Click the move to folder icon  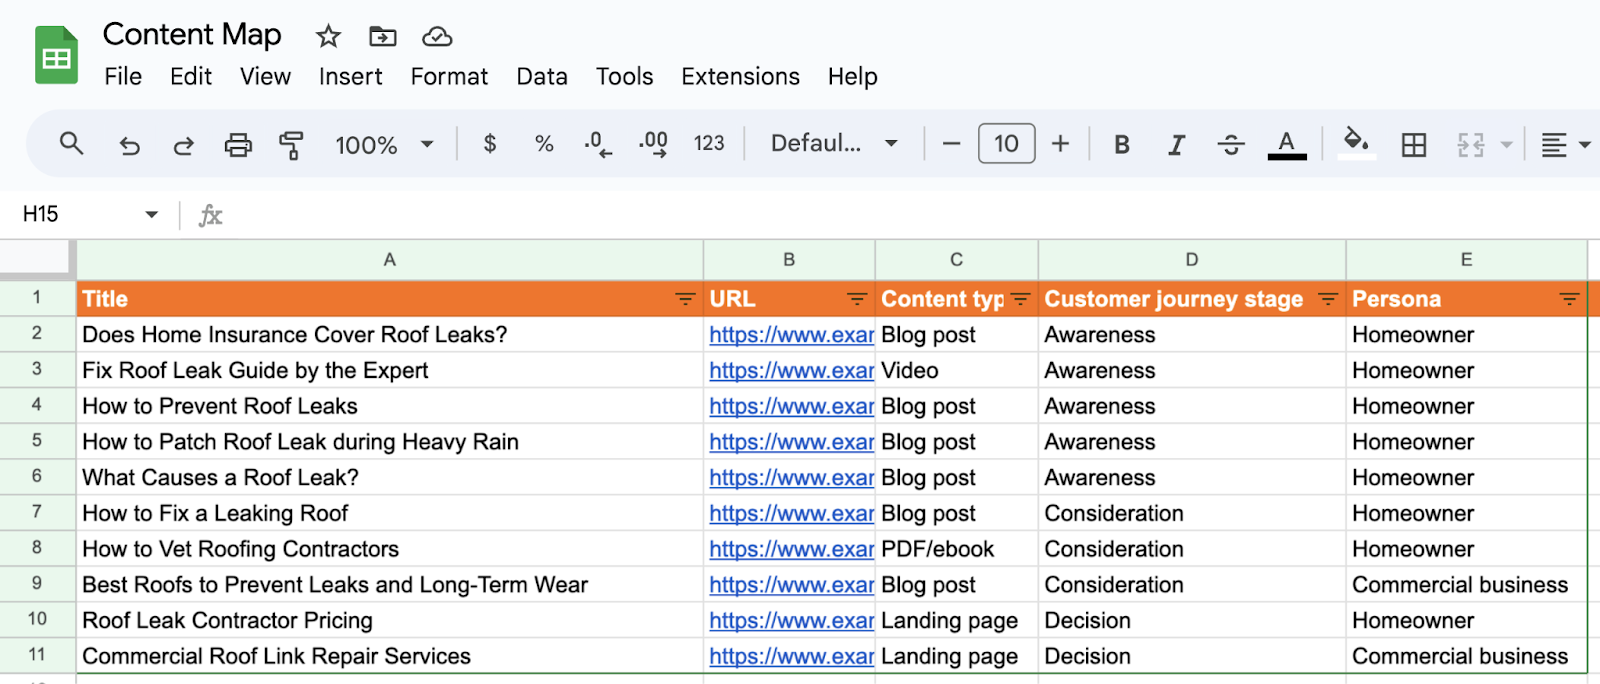(383, 37)
